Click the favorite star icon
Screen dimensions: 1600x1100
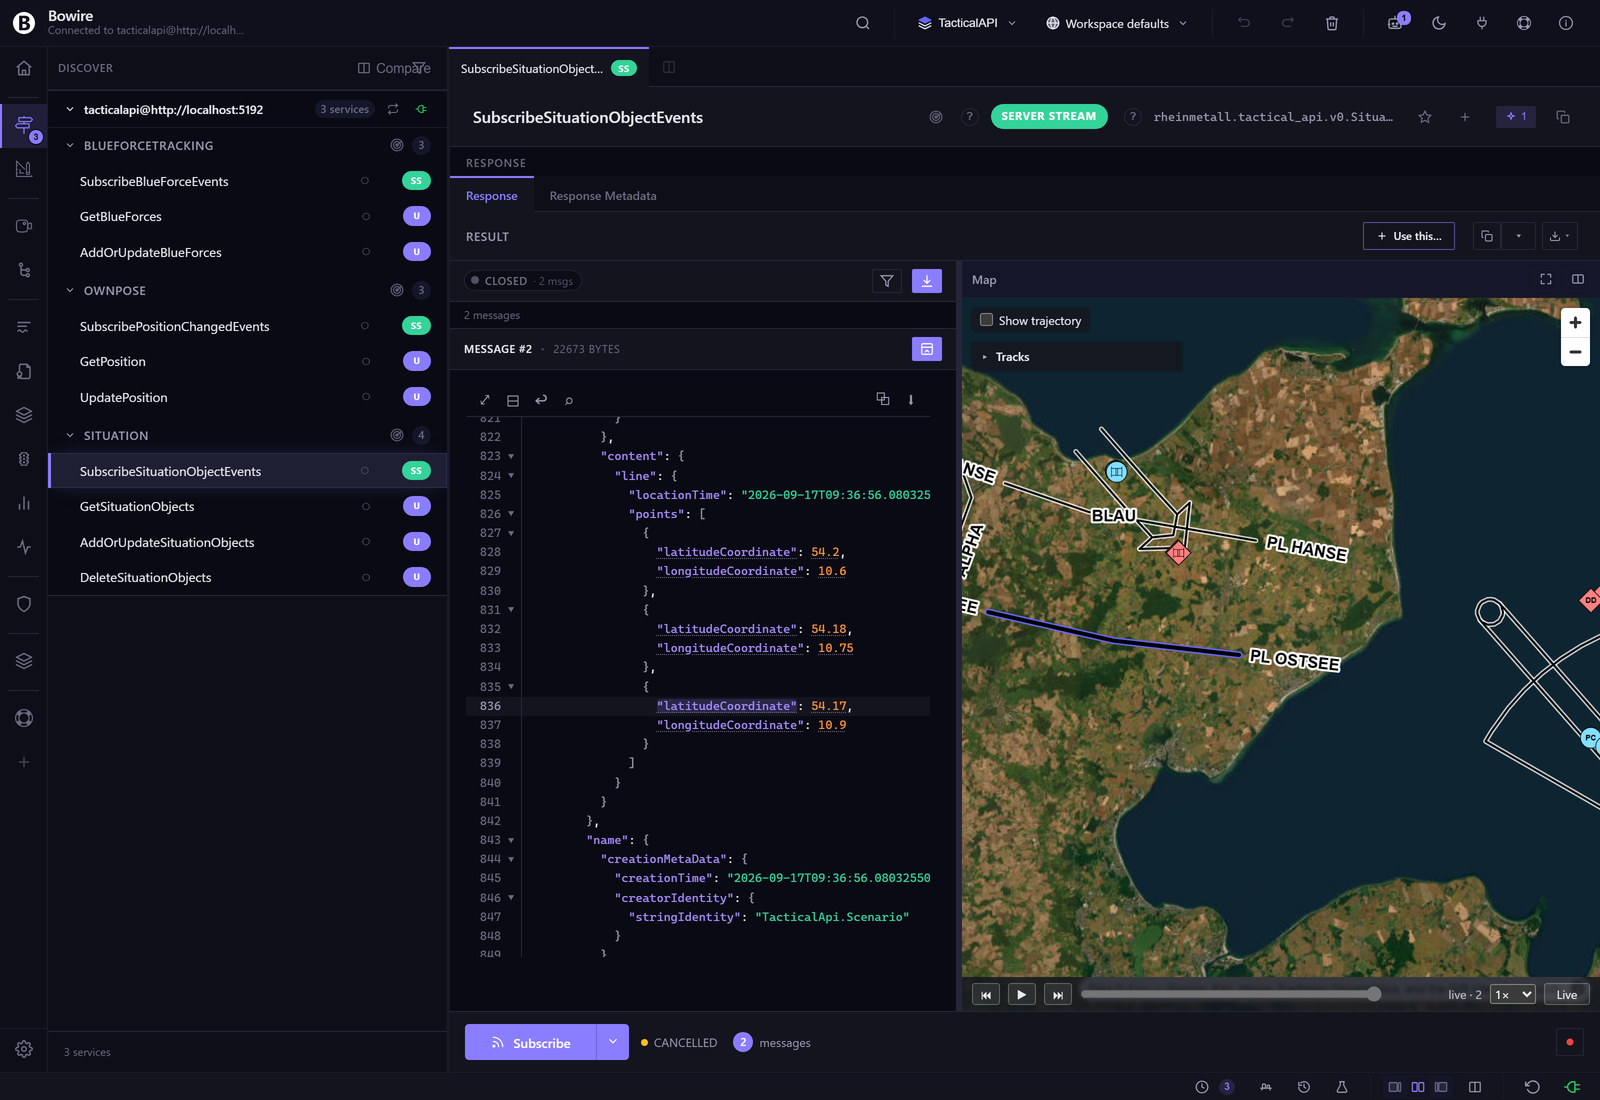1425,117
